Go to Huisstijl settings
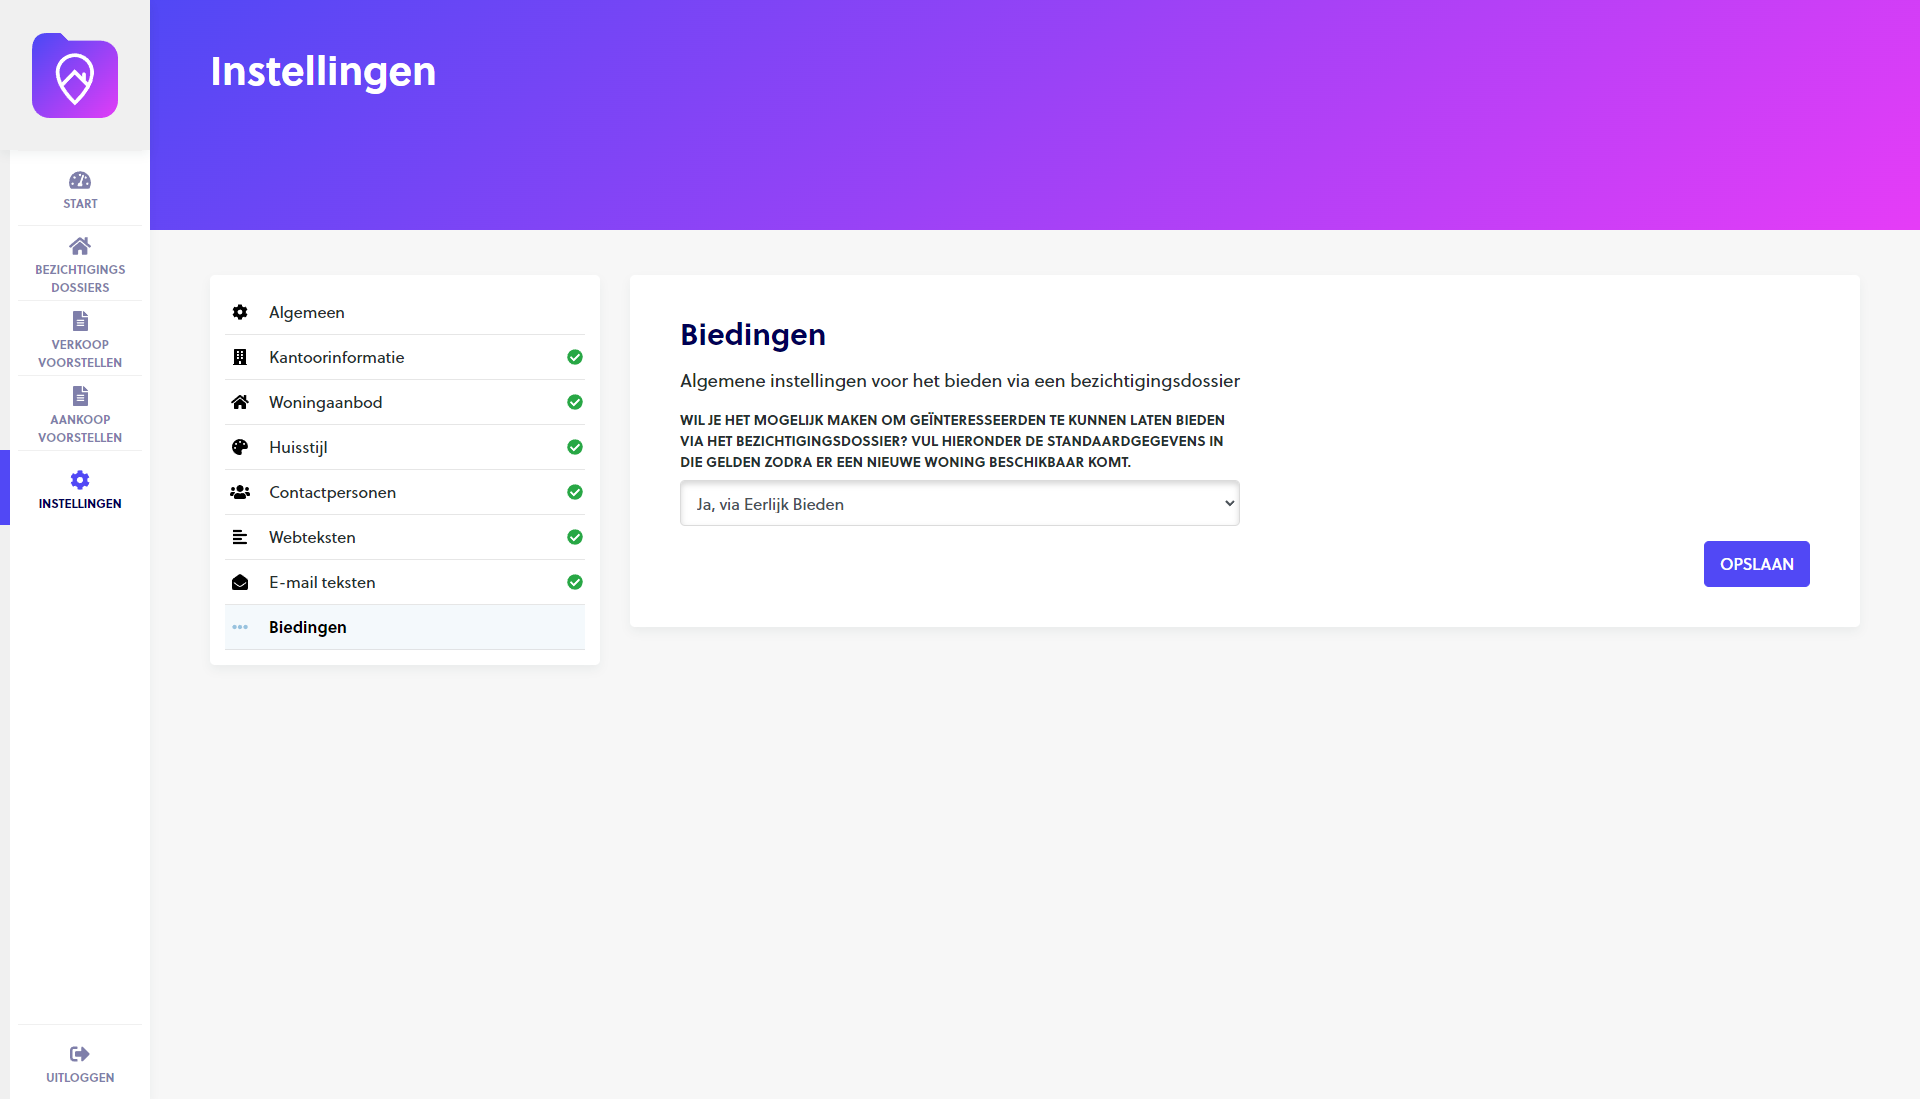The height and width of the screenshot is (1099, 1920). click(x=405, y=447)
